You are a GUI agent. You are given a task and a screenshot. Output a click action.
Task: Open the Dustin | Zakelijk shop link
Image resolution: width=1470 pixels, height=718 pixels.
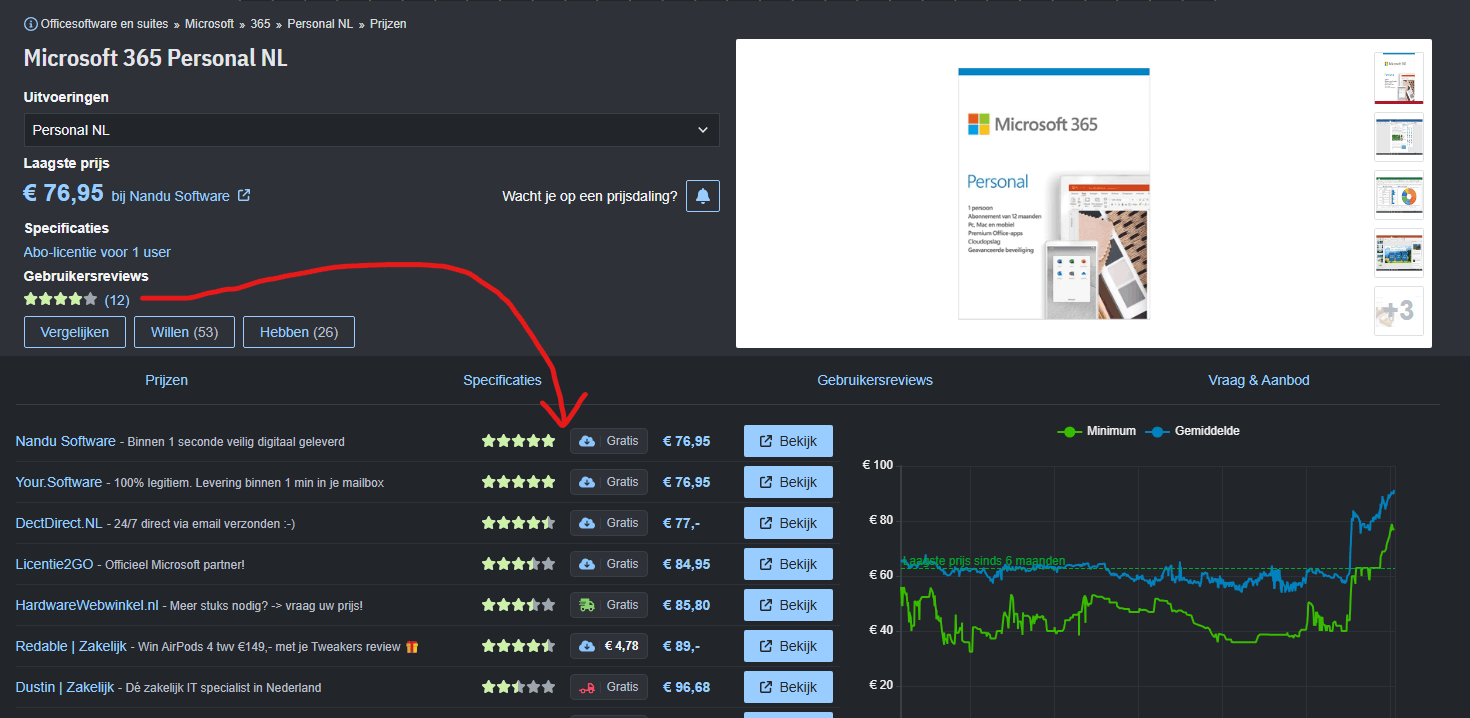tap(65, 687)
